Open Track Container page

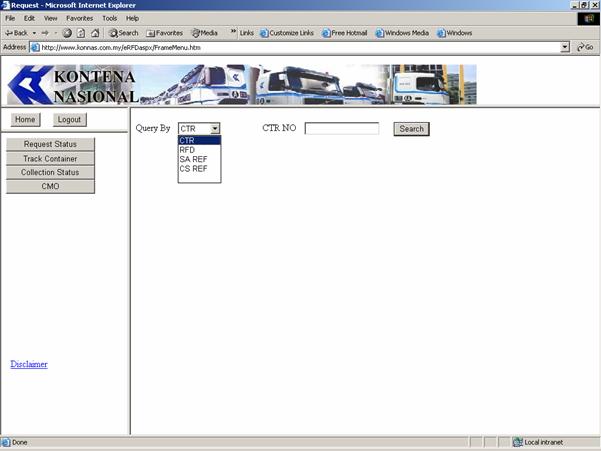(50, 159)
